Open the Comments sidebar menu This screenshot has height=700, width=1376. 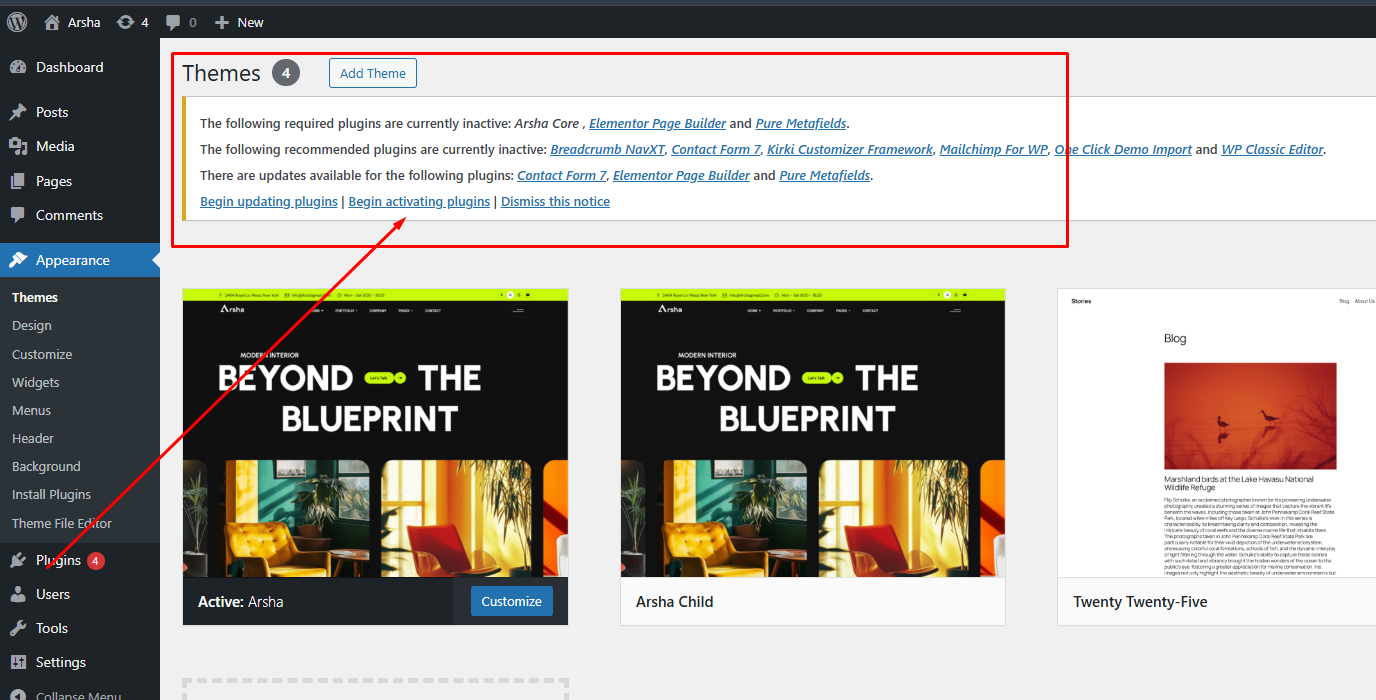(x=80, y=215)
